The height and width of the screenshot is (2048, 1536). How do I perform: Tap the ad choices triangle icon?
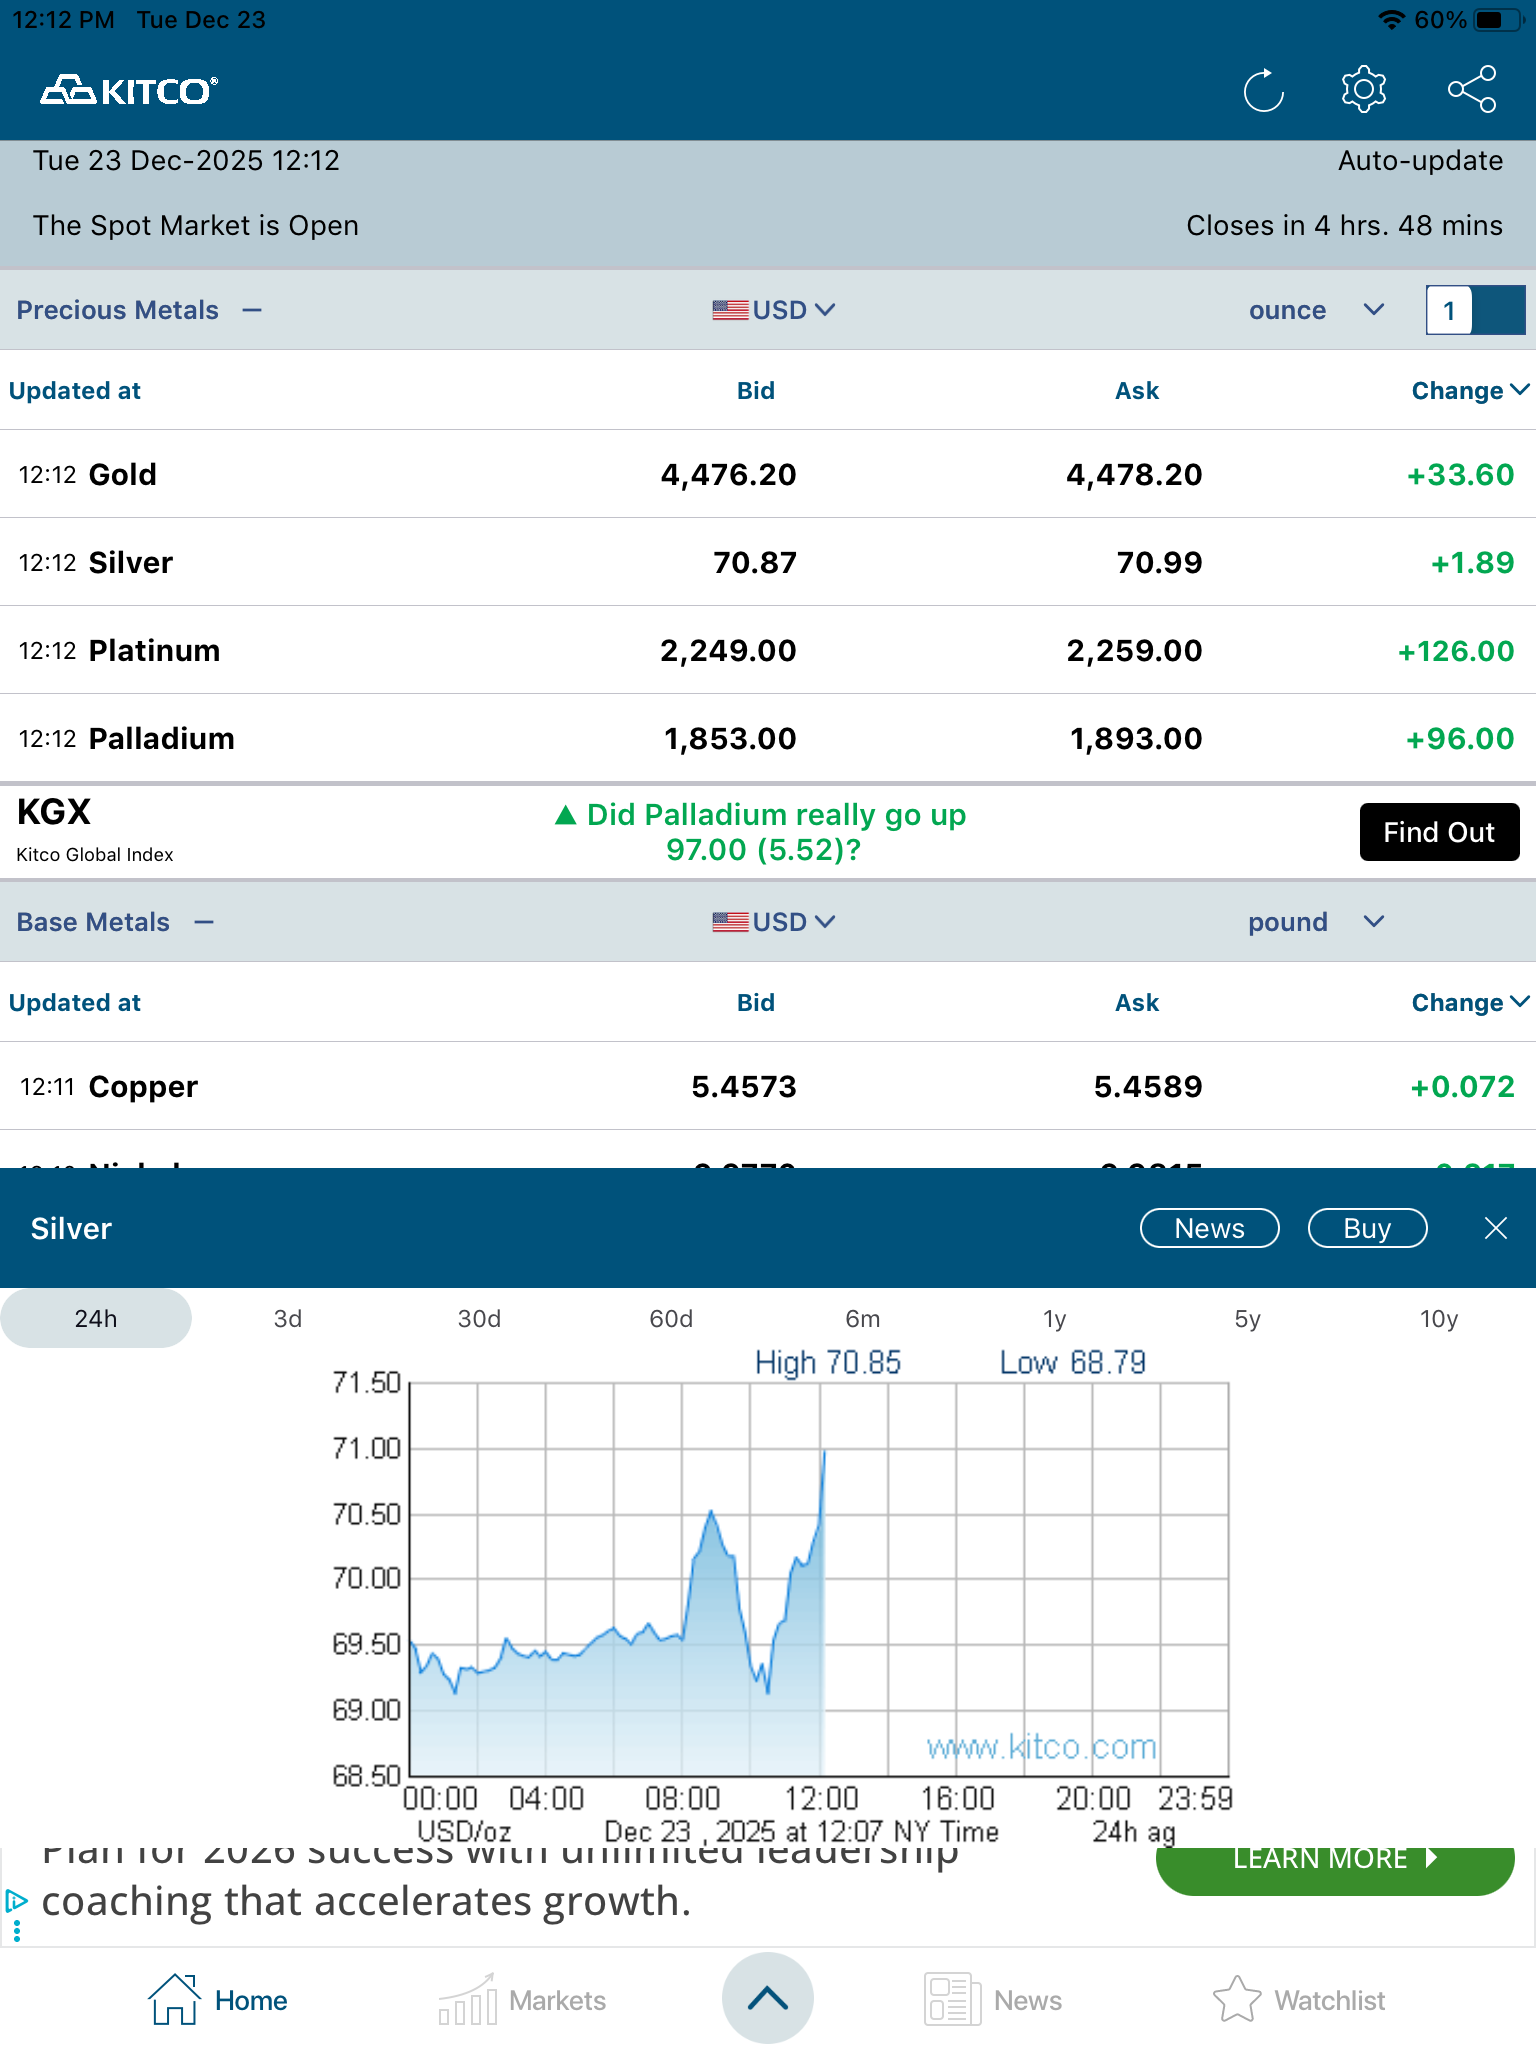tap(16, 1900)
